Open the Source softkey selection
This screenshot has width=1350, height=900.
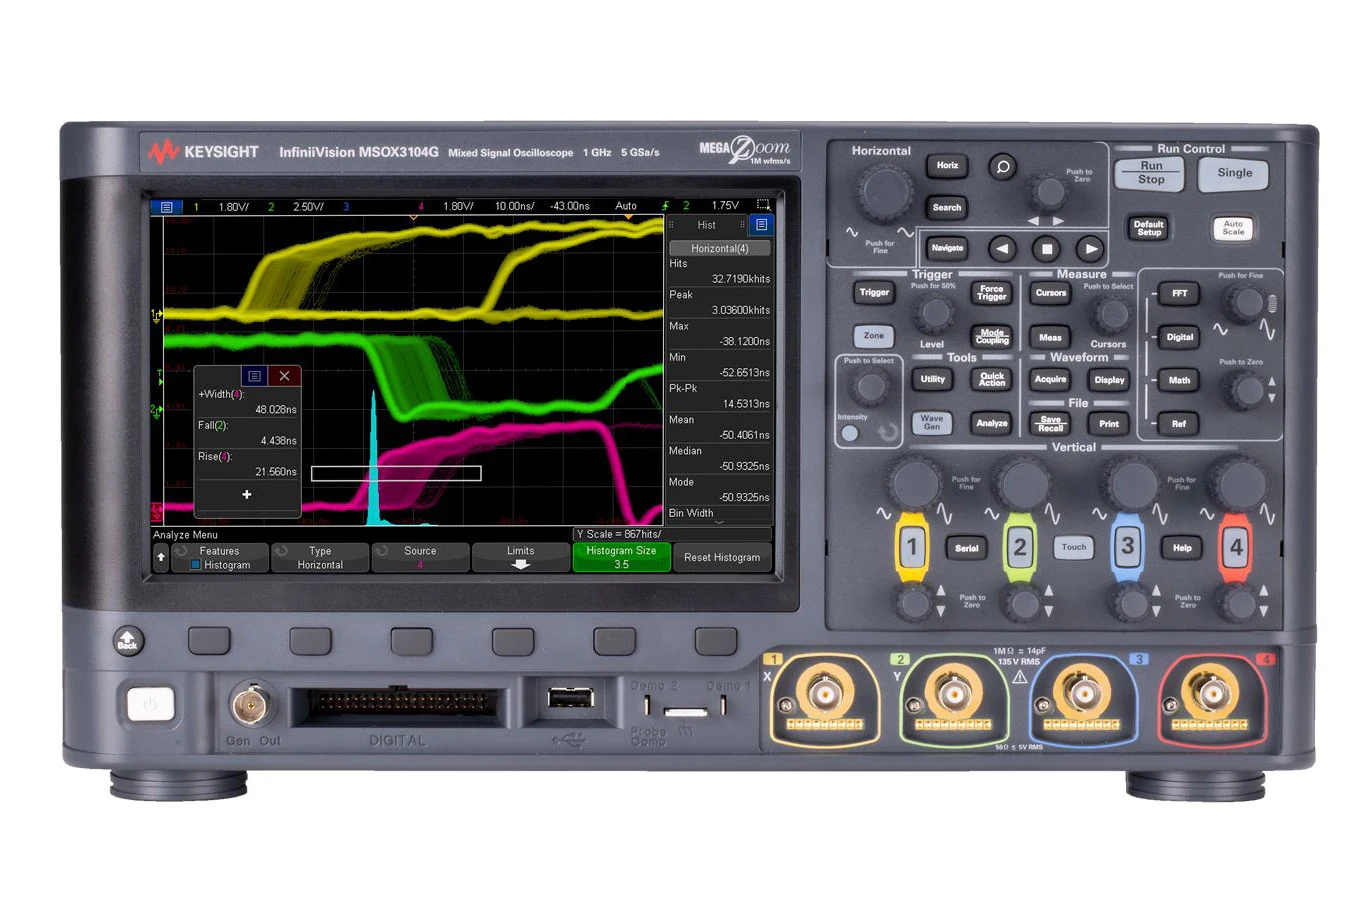[x=420, y=557]
